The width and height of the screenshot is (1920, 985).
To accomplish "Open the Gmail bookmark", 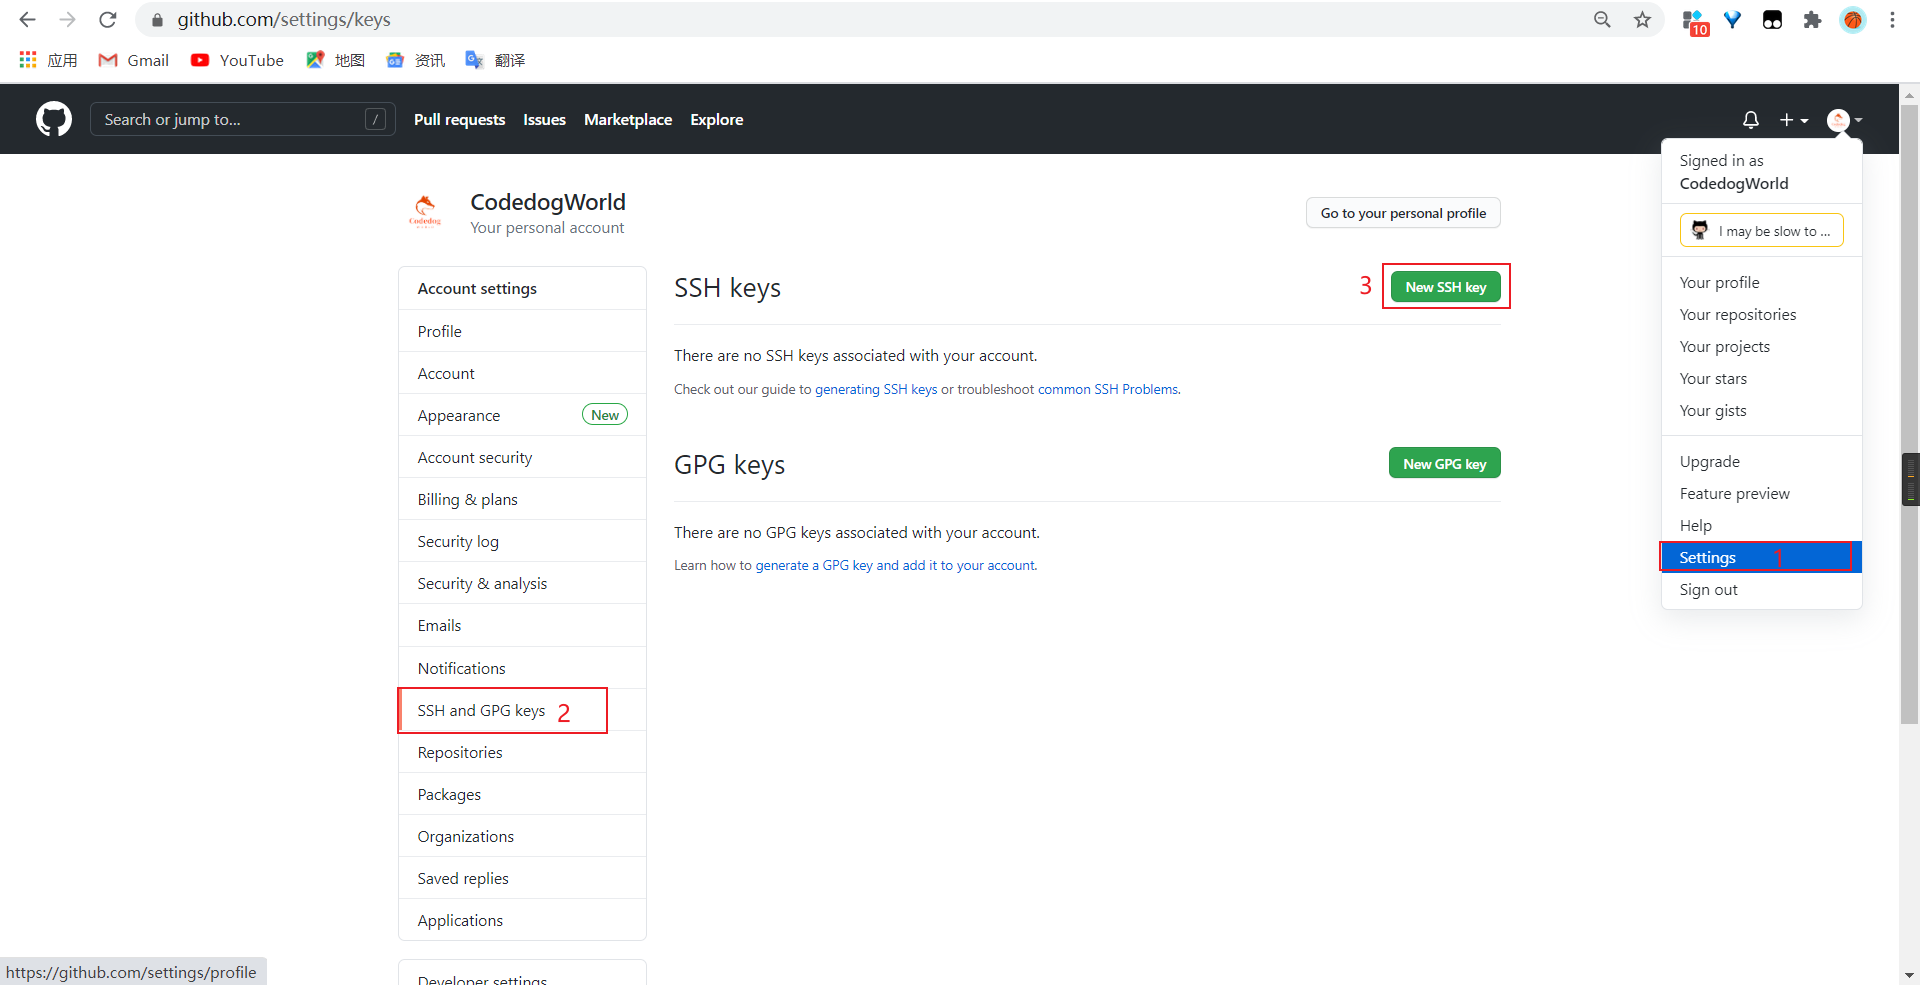I will (x=134, y=60).
